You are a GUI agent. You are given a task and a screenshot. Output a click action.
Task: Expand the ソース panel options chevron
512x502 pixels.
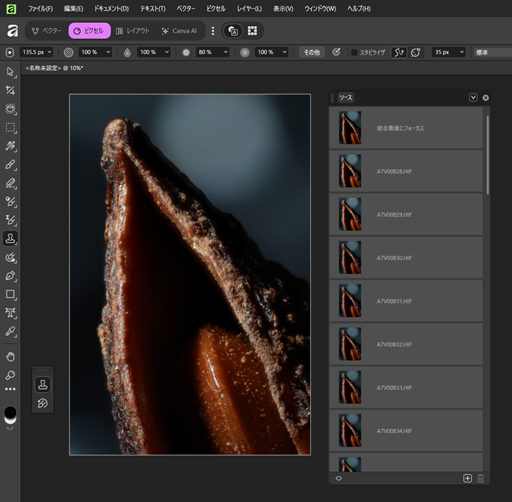click(x=473, y=98)
